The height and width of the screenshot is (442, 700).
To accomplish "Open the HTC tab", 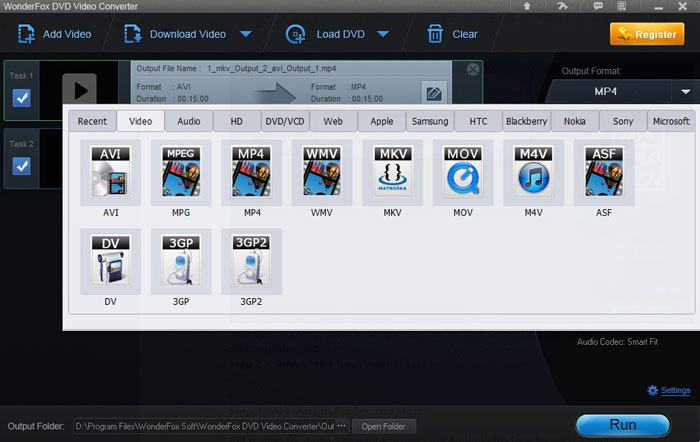I will tap(478, 121).
